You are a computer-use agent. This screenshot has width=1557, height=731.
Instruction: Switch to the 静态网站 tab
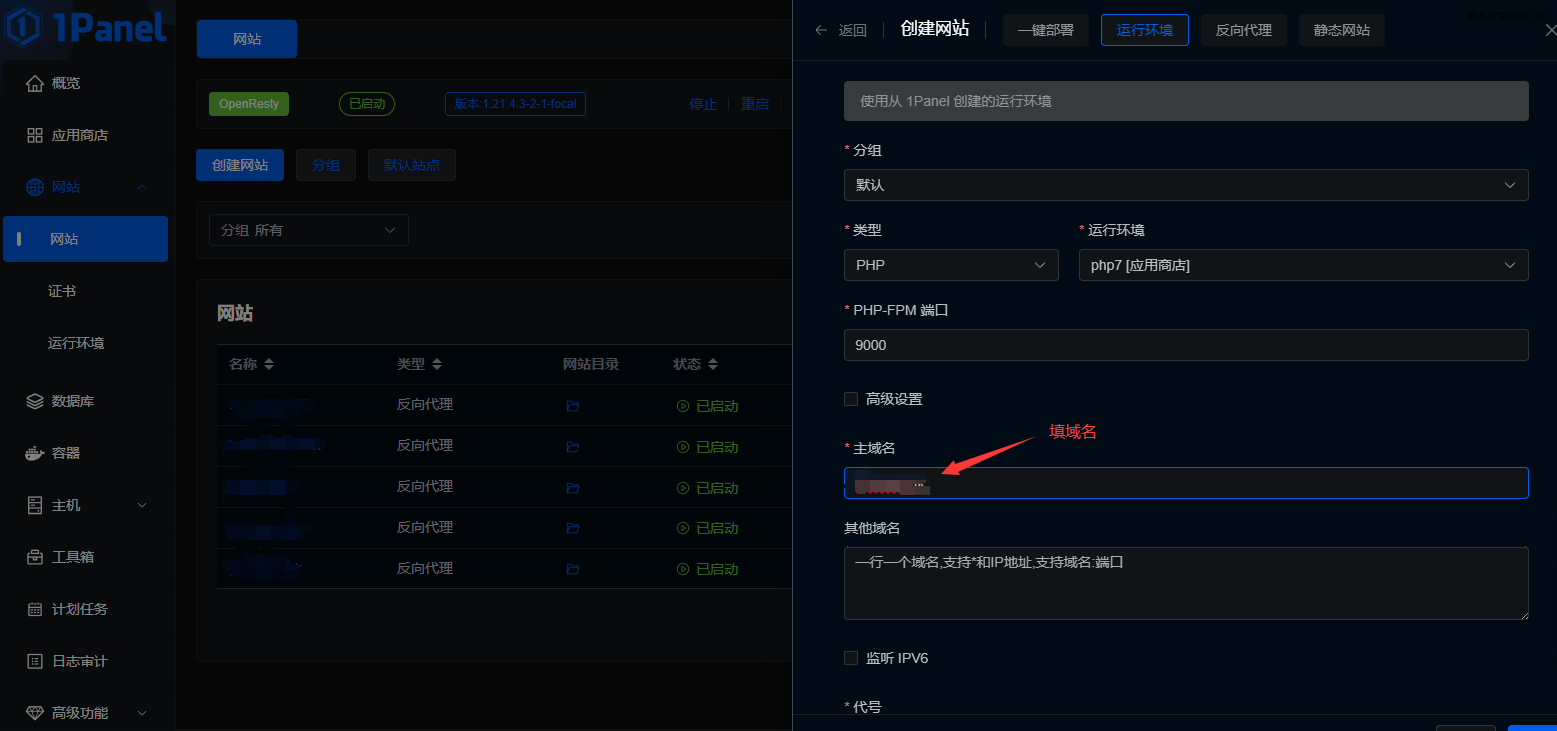coord(1342,30)
